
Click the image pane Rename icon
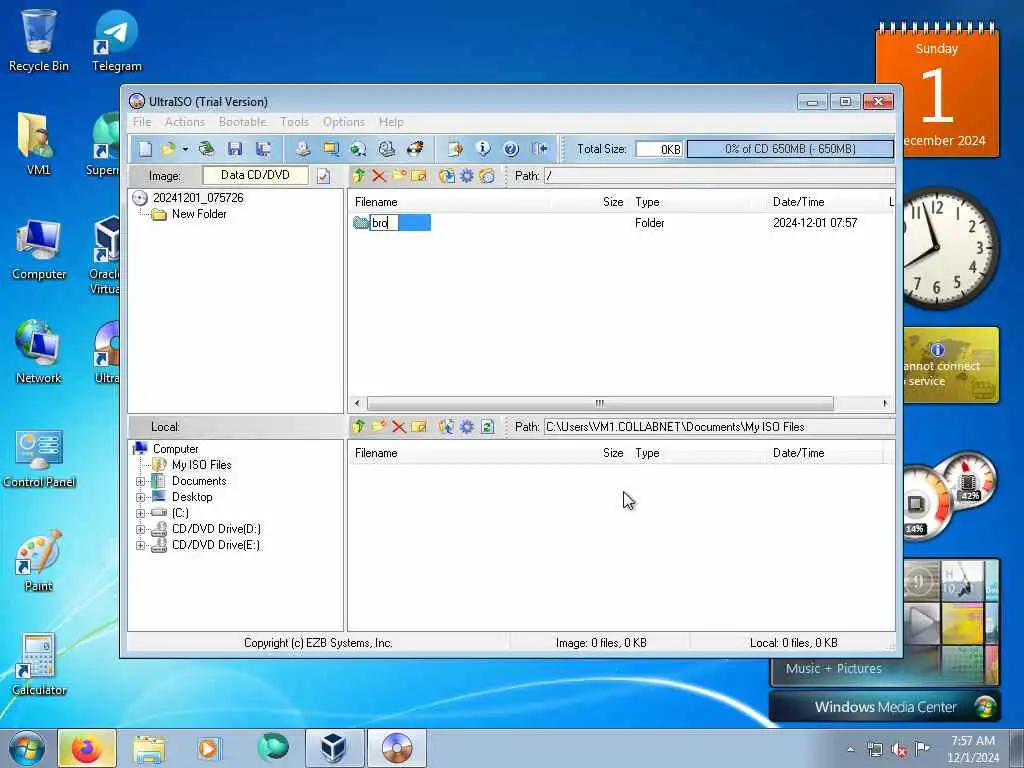tap(419, 176)
